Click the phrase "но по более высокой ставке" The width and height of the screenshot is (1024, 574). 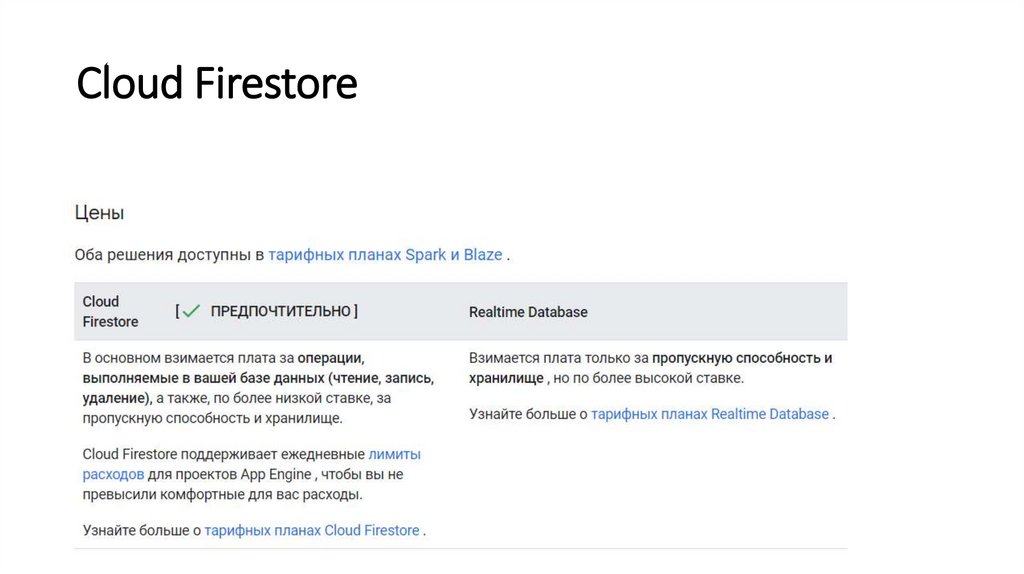(650, 378)
